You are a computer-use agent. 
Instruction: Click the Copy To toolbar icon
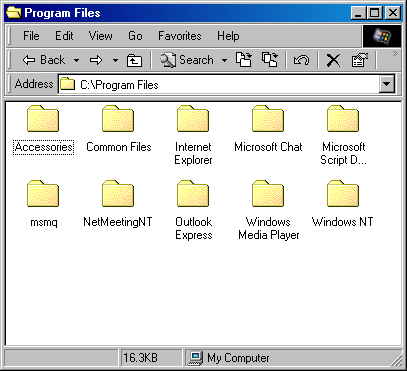(270, 60)
